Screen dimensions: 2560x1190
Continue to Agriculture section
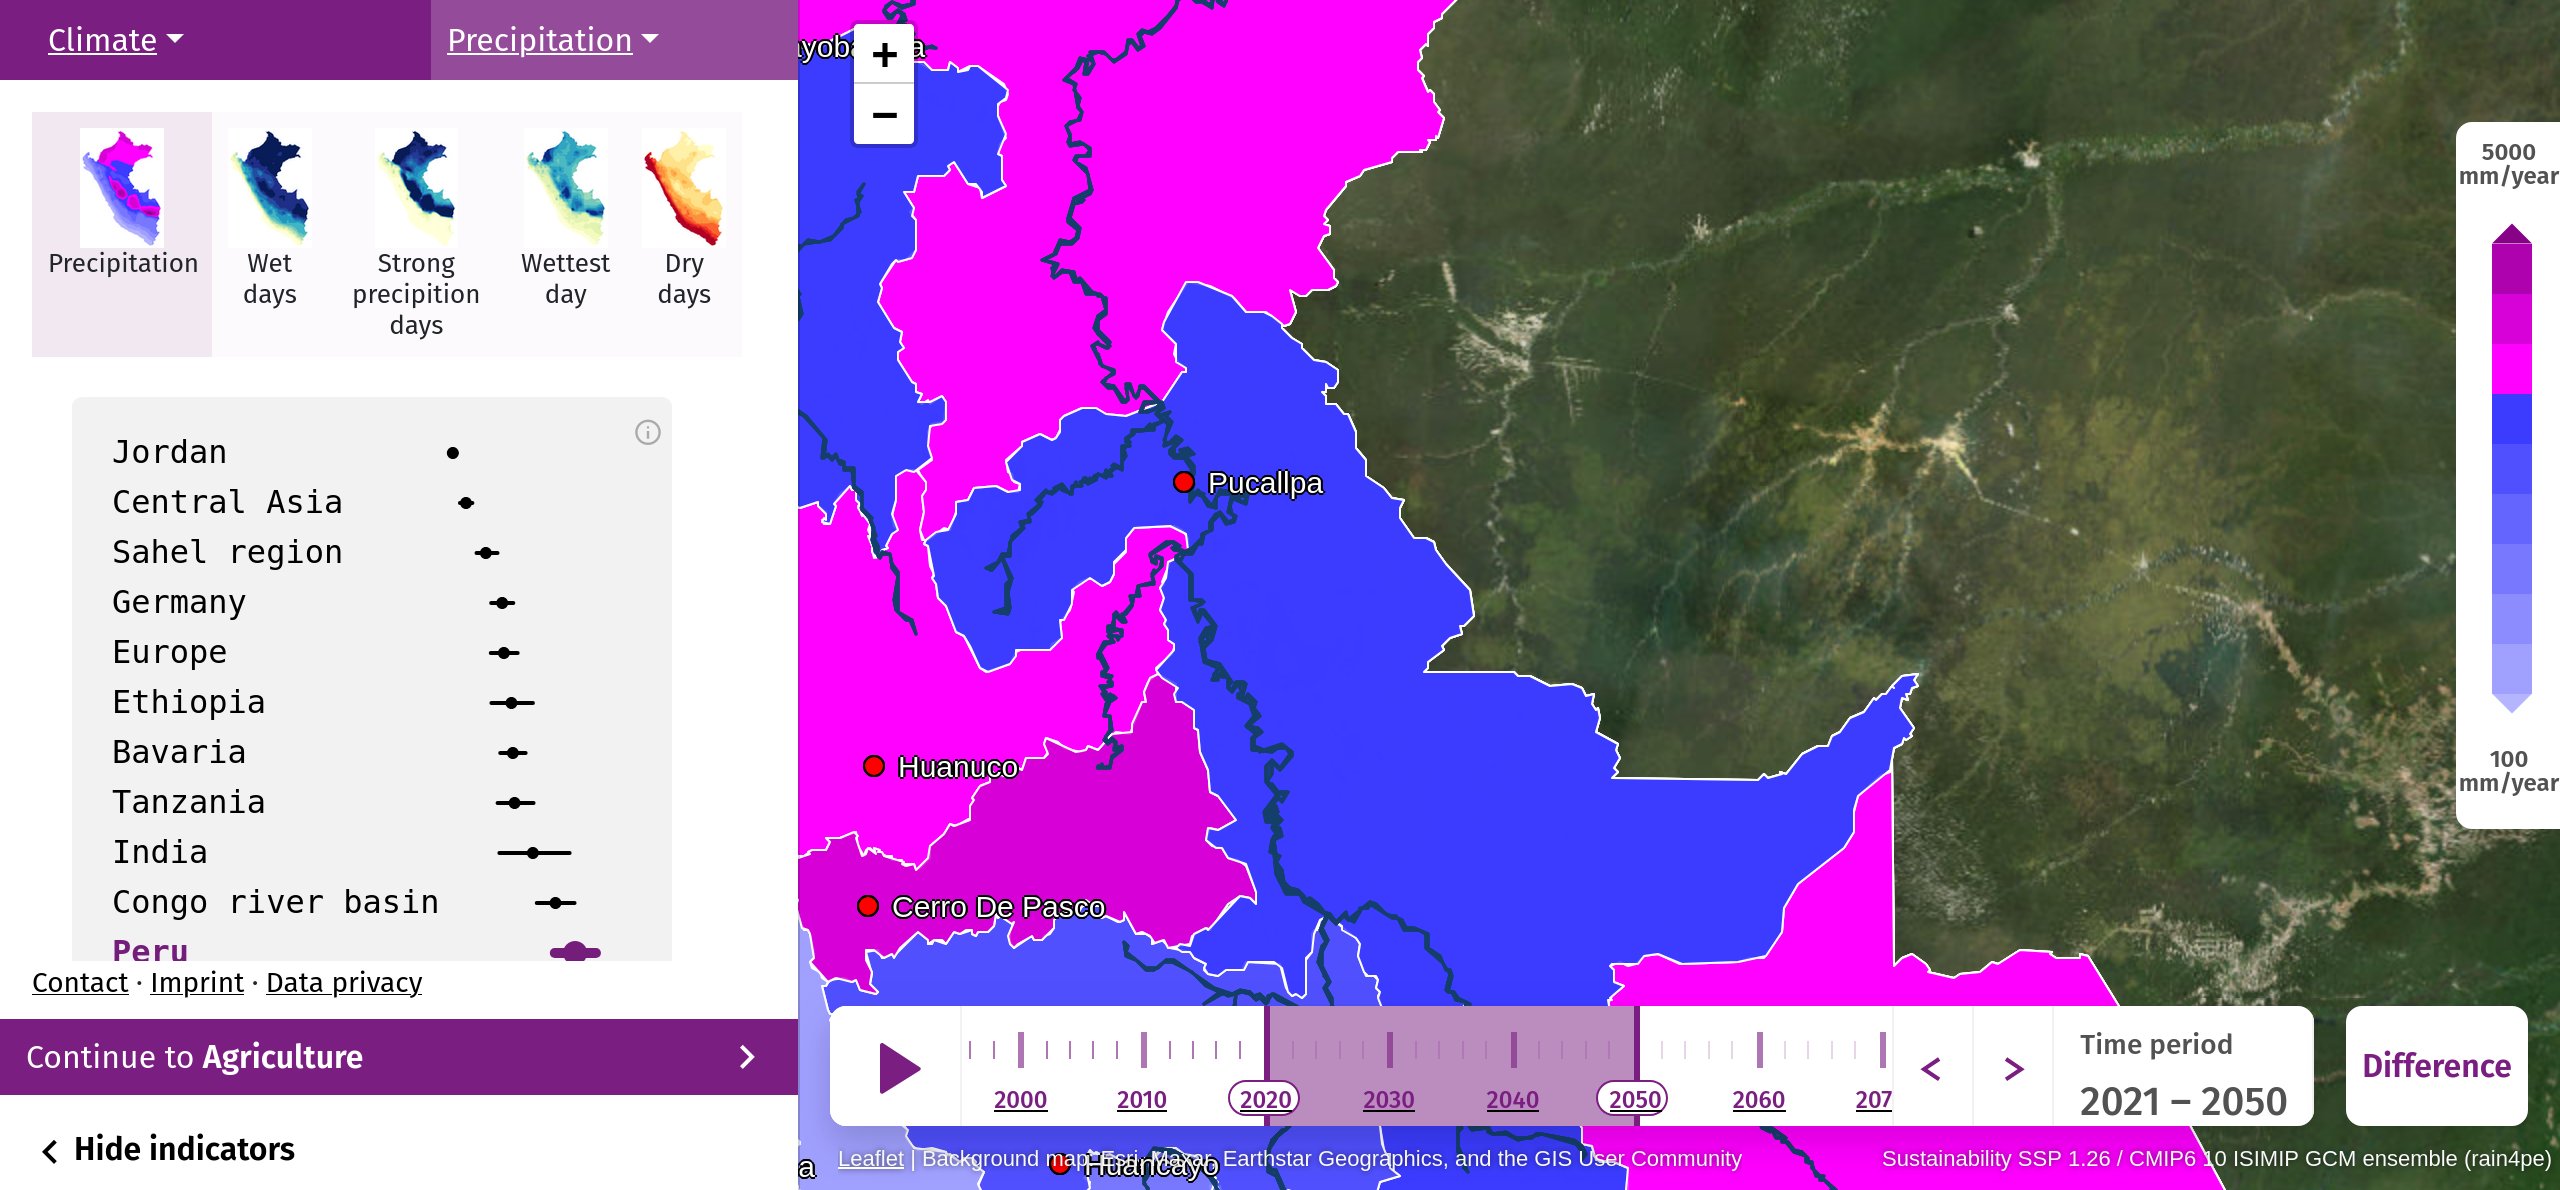tap(398, 1056)
